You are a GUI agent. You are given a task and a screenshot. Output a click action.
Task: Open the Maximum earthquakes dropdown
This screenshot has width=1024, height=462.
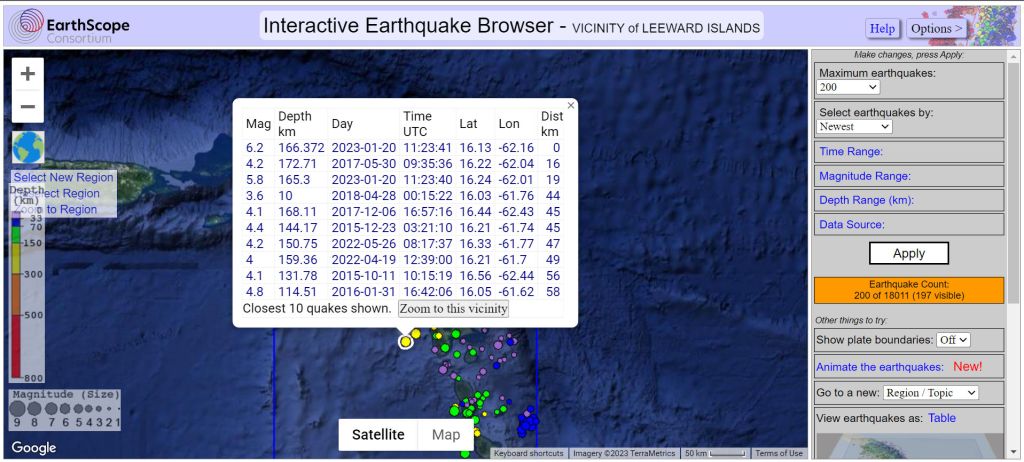coord(847,87)
